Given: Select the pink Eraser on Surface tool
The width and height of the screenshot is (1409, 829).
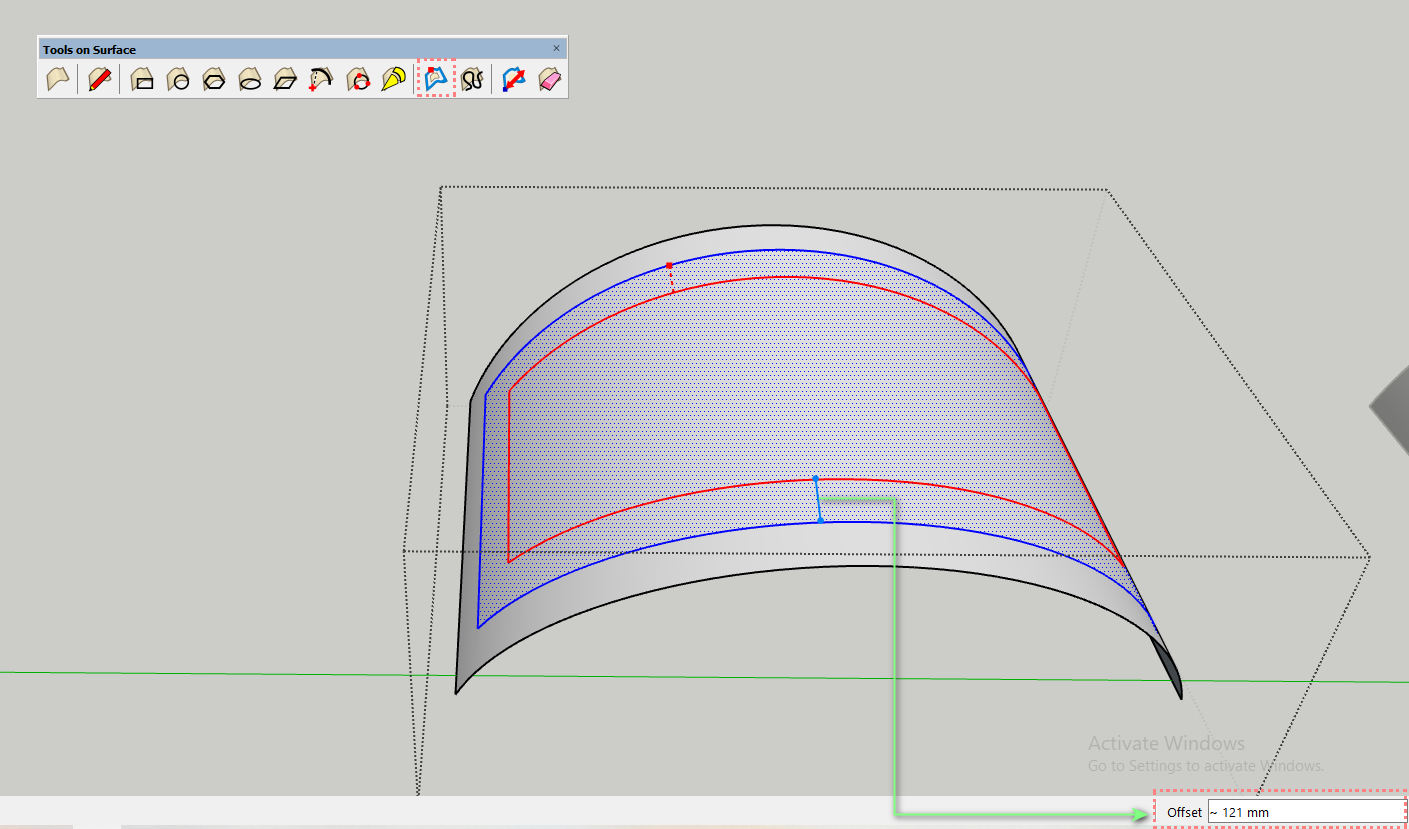Looking at the screenshot, I should point(548,80).
